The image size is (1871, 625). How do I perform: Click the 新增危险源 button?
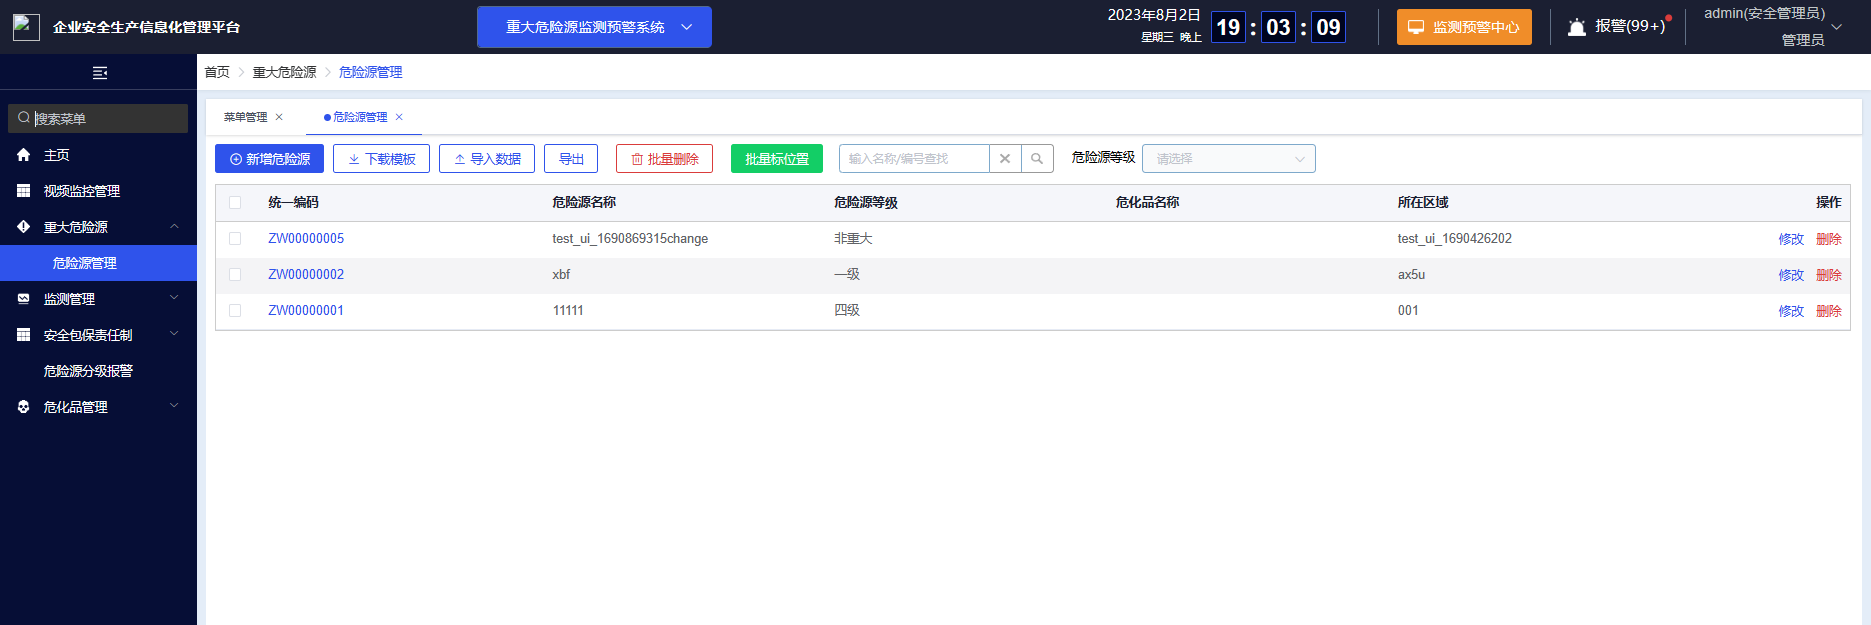tap(269, 158)
